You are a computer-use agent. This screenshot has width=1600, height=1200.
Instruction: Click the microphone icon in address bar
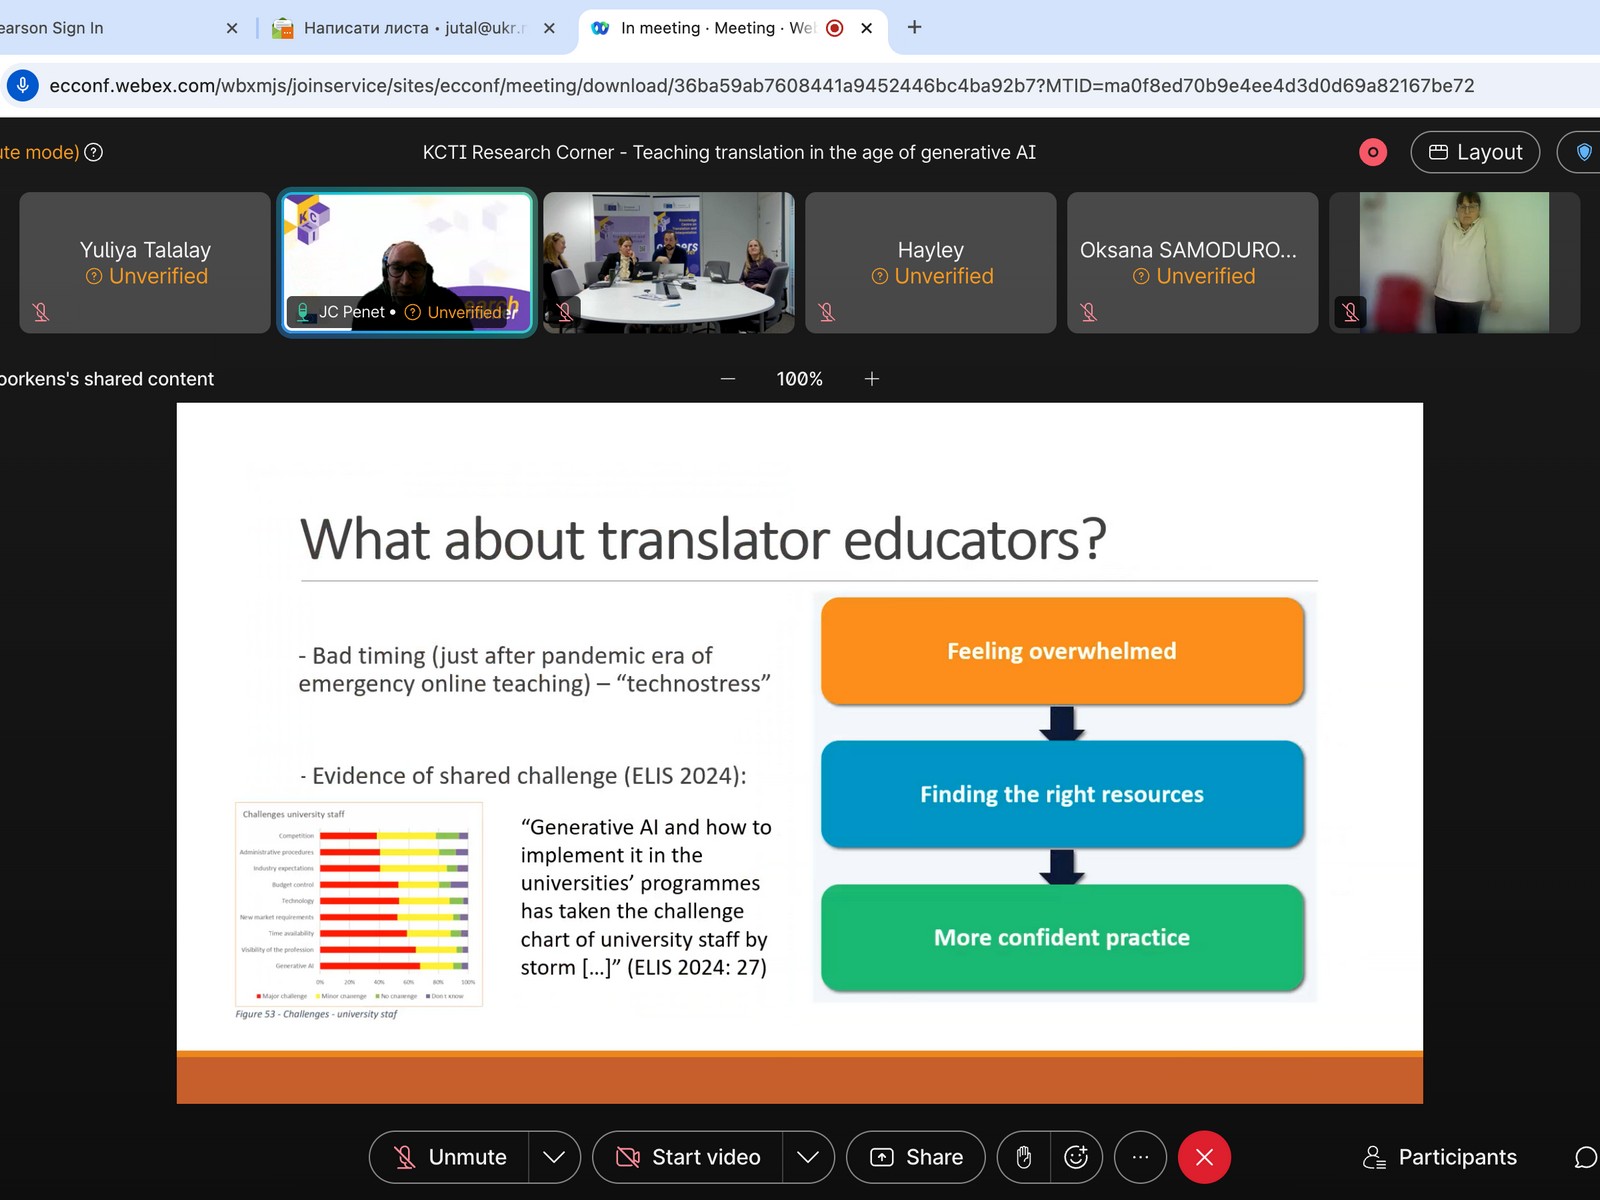pyautogui.click(x=23, y=86)
